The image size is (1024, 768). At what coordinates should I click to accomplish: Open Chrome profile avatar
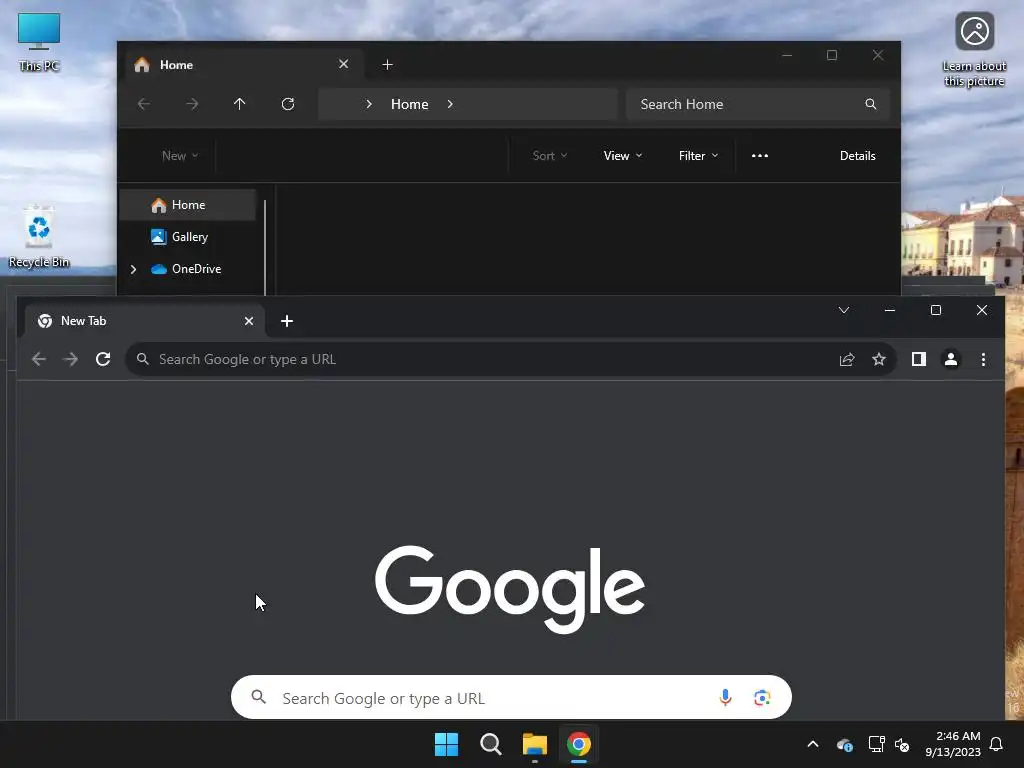tap(951, 359)
